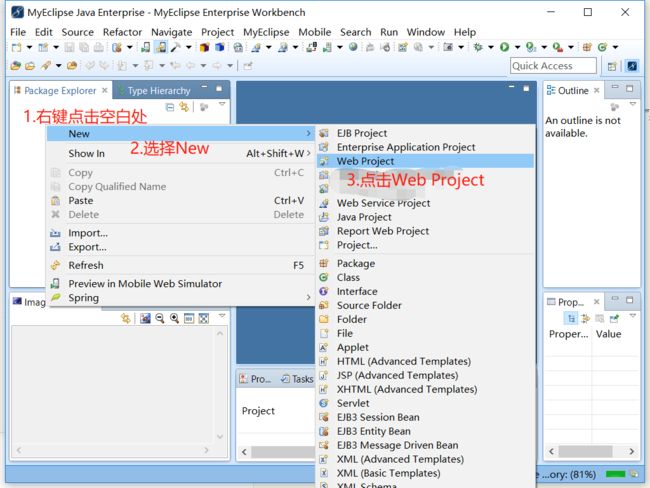The width and height of the screenshot is (650, 488).
Task: Open the MyEclipse menu
Action: [266, 32]
